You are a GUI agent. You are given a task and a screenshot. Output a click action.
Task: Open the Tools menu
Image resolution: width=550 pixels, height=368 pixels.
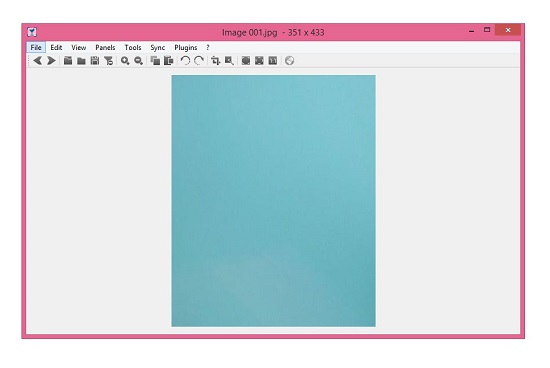pyautogui.click(x=133, y=47)
